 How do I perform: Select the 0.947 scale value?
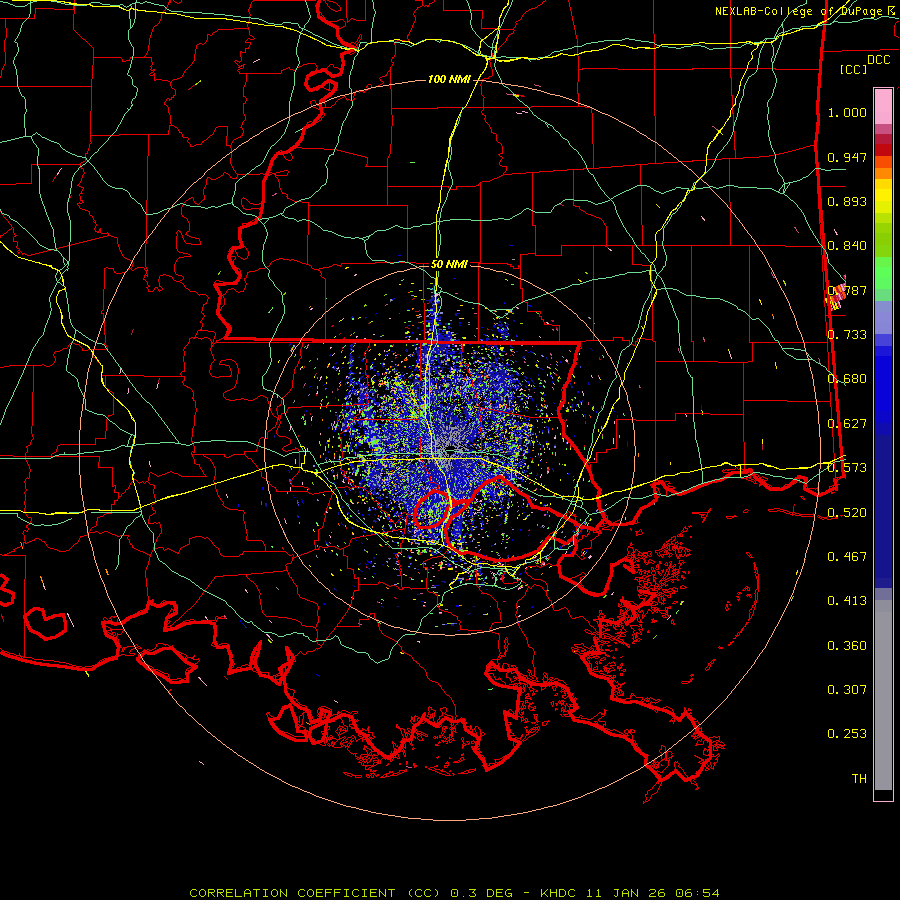coord(847,157)
